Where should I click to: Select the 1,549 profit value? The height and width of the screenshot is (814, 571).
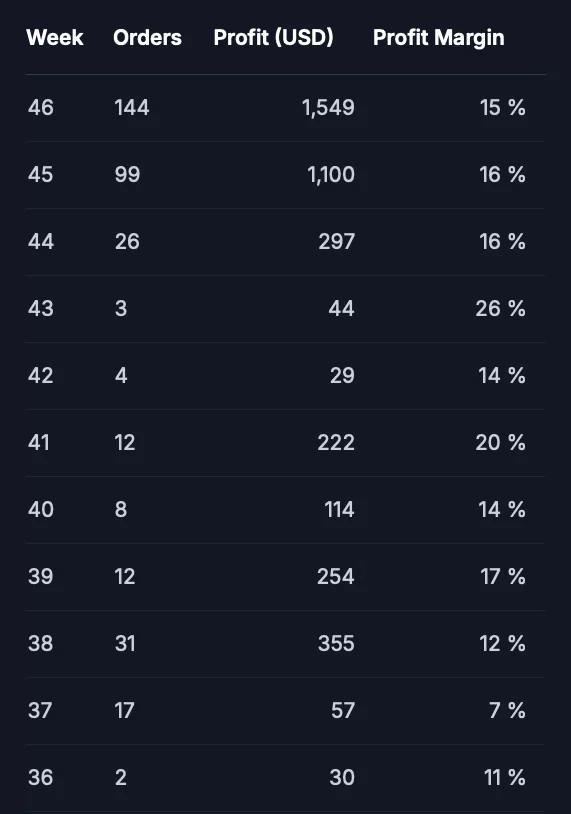[x=328, y=108]
